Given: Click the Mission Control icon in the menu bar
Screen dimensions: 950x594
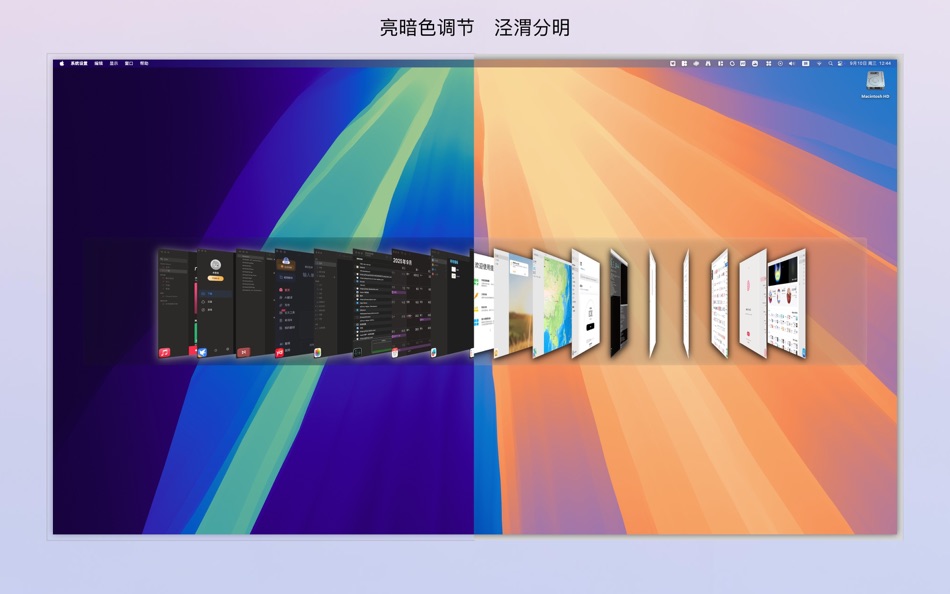Looking at the screenshot, I should (768, 63).
